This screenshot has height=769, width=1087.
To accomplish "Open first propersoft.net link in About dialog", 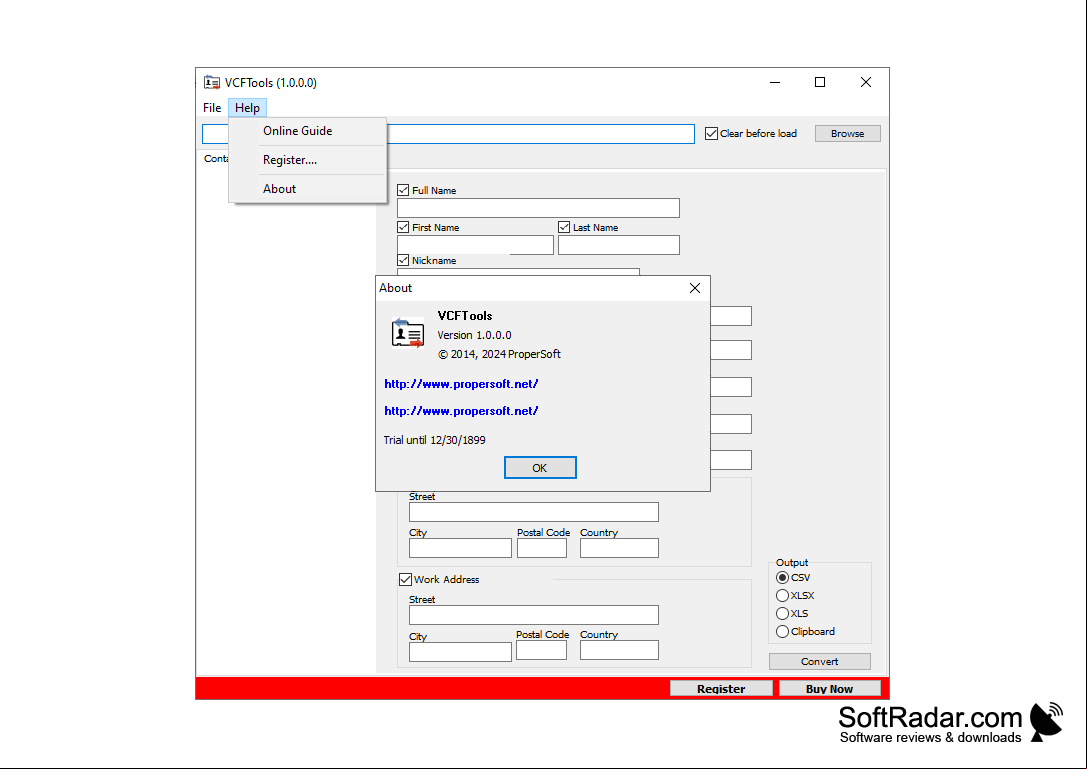I will 461,384.
